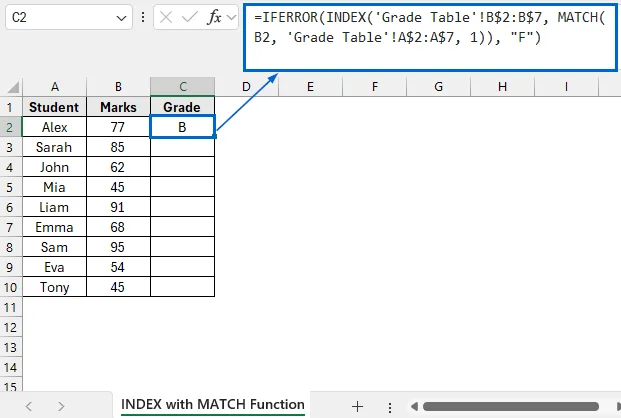621x418 pixels.
Task: Click horizontal scrollbar left arrow
Action: tap(414, 407)
